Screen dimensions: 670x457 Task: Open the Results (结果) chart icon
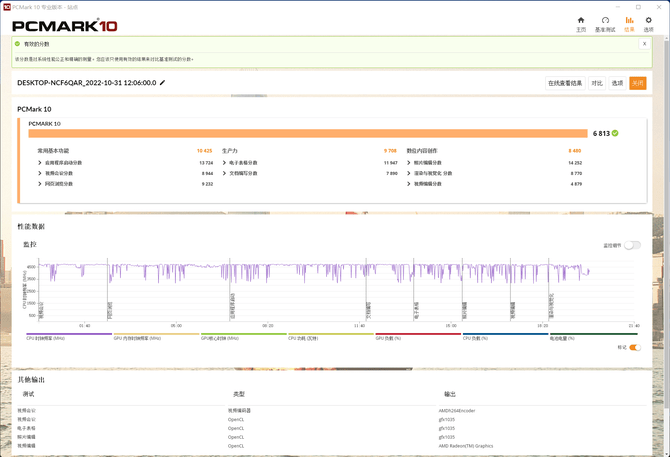(629, 23)
